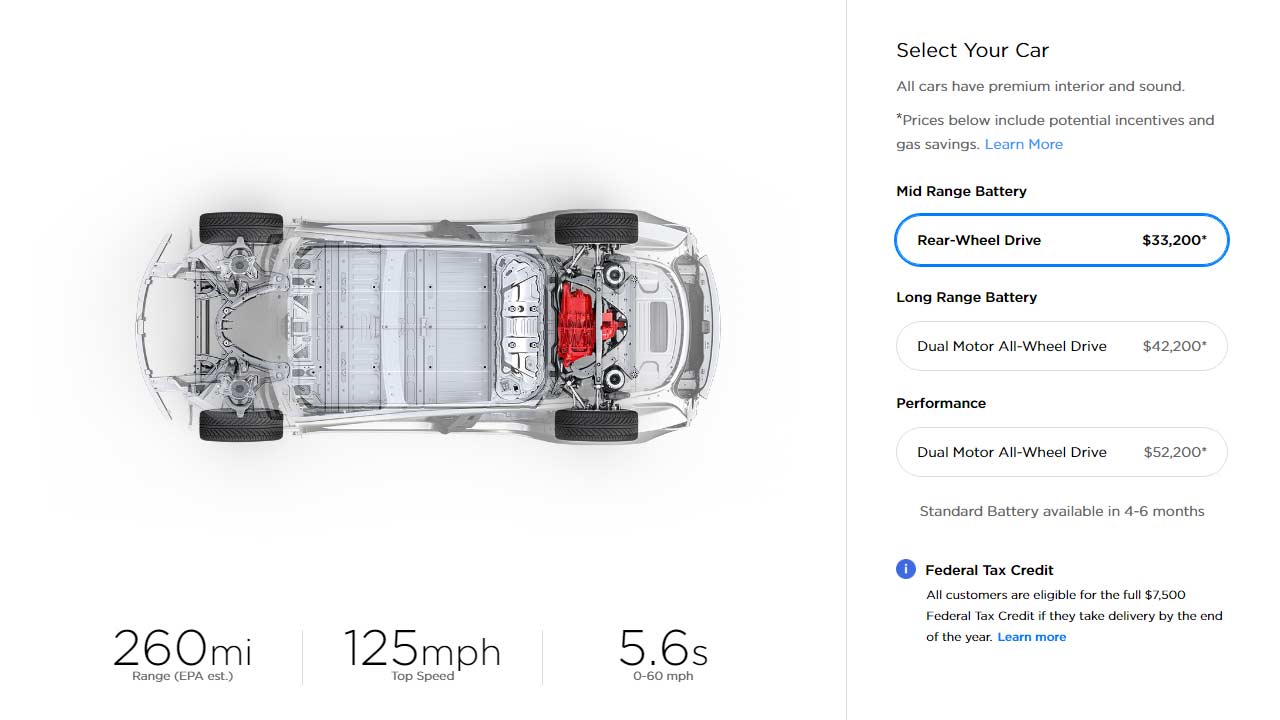This screenshot has height=720, width=1280.
Task: Click the $52,200 price
Action: pyautogui.click(x=1174, y=452)
